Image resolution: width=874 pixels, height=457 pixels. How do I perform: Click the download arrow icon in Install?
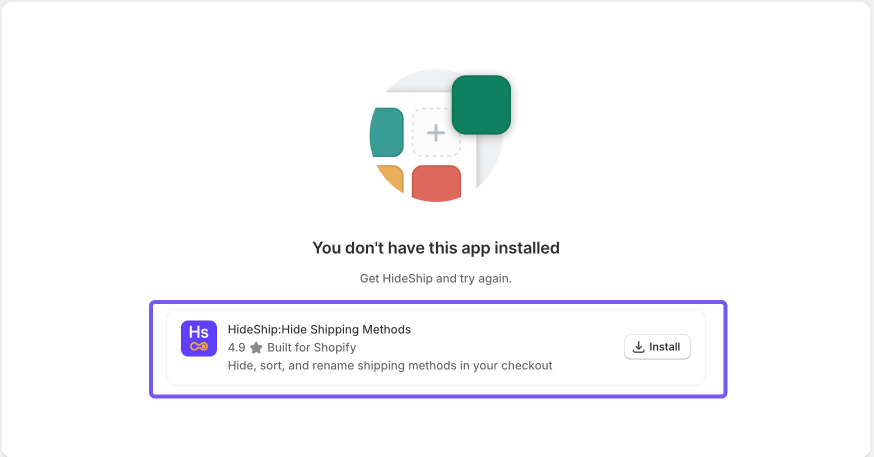[x=639, y=347]
